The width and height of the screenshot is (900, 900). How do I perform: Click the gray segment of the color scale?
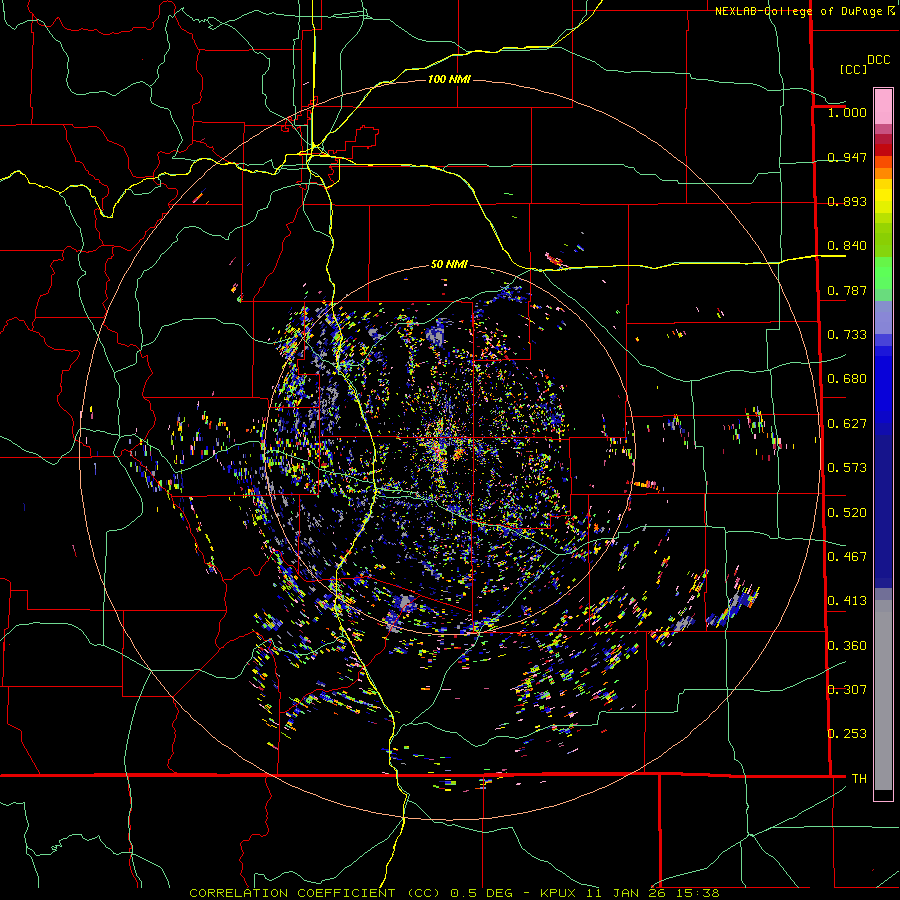click(883, 695)
